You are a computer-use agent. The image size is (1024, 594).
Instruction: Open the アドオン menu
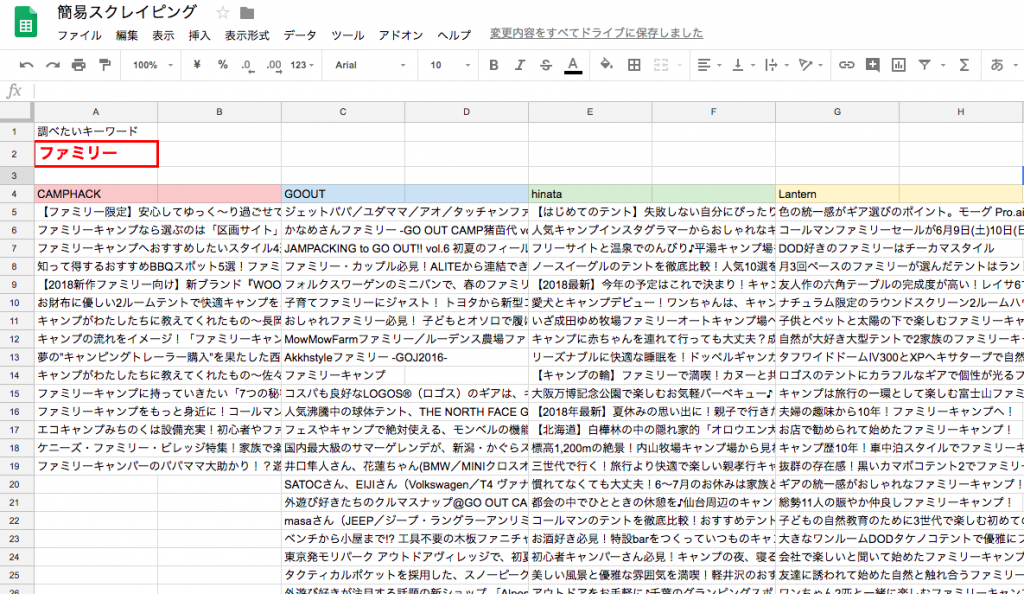click(400, 35)
